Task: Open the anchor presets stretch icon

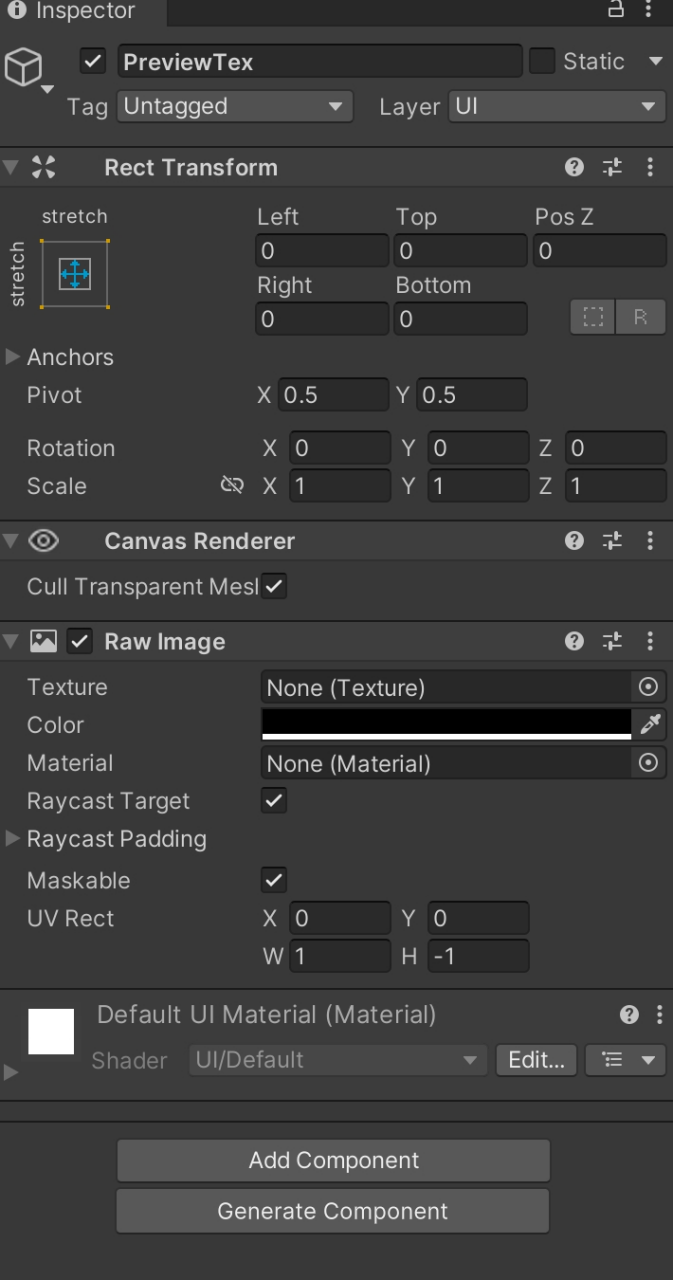Action: tap(75, 274)
